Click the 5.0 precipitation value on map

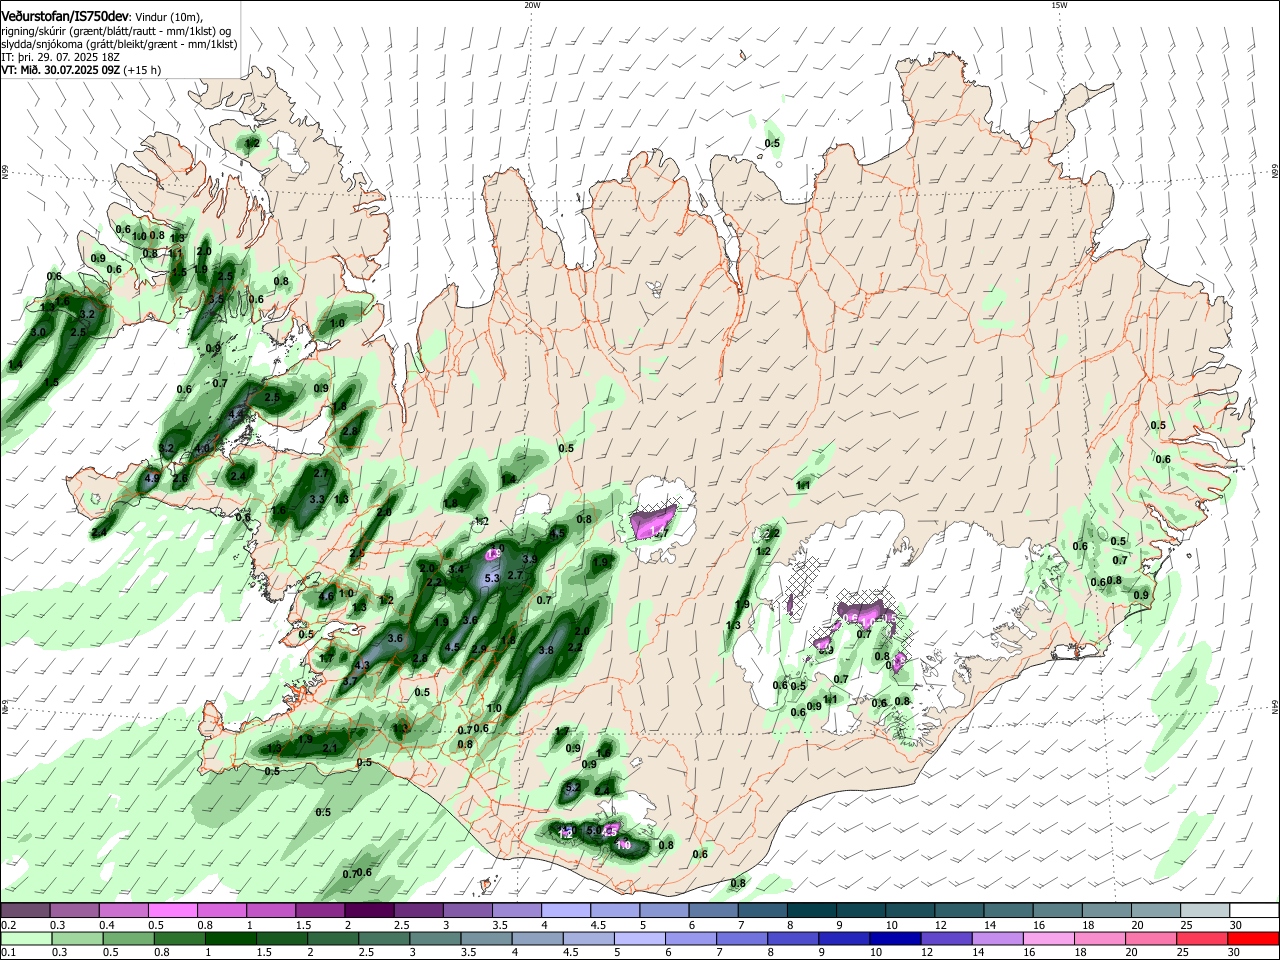[593, 830]
